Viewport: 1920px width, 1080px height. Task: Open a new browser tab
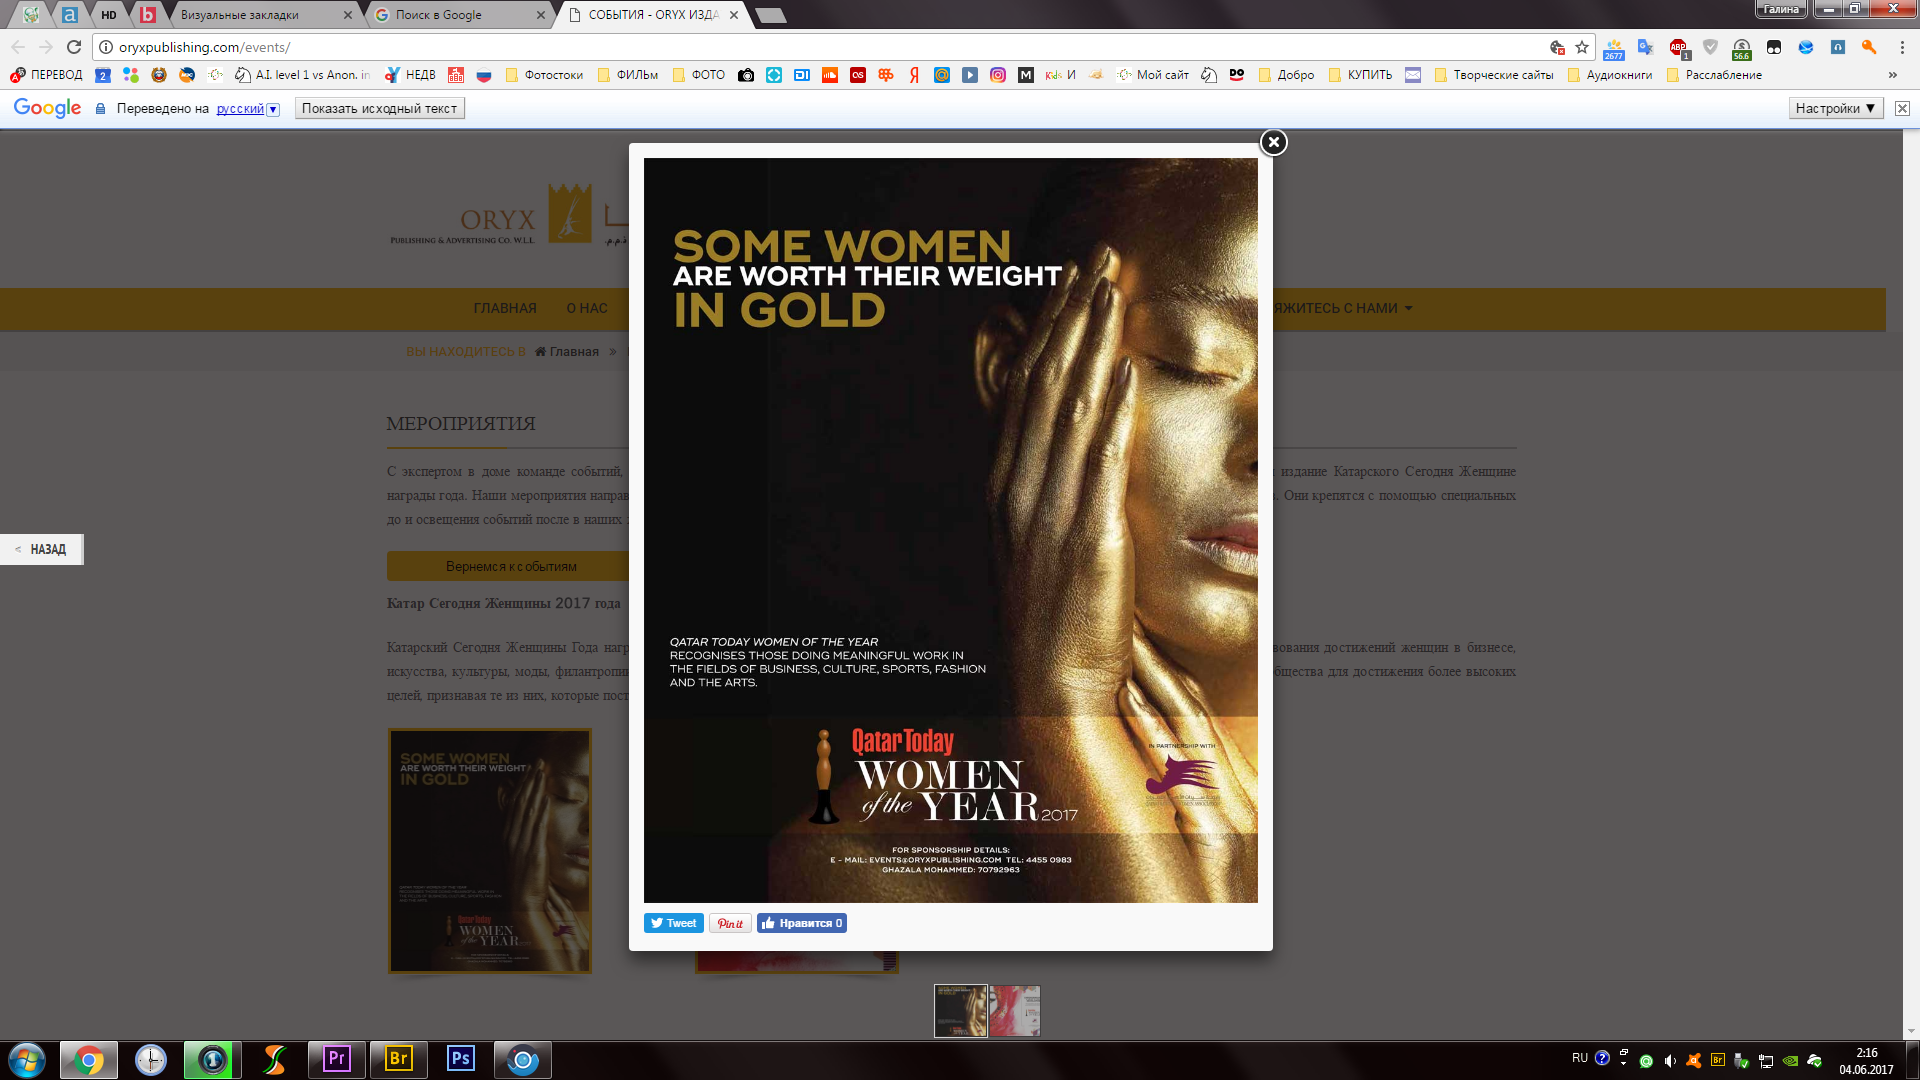(770, 15)
